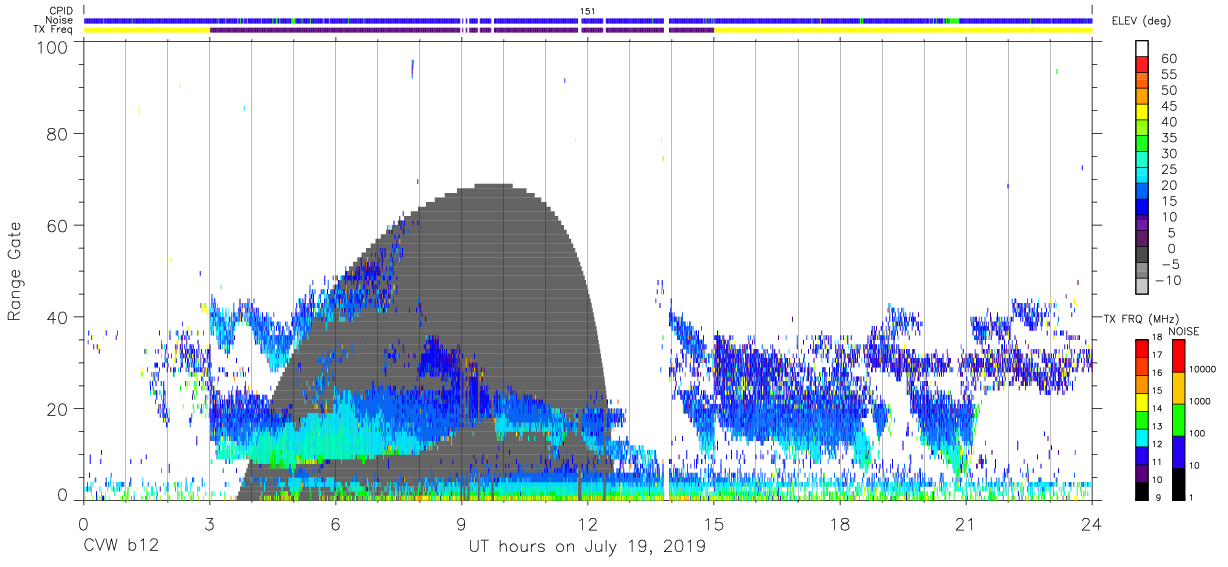The height and width of the screenshot is (567, 1228).
Task: Pick the red top NOISE legend swatch
Action: (1178, 356)
